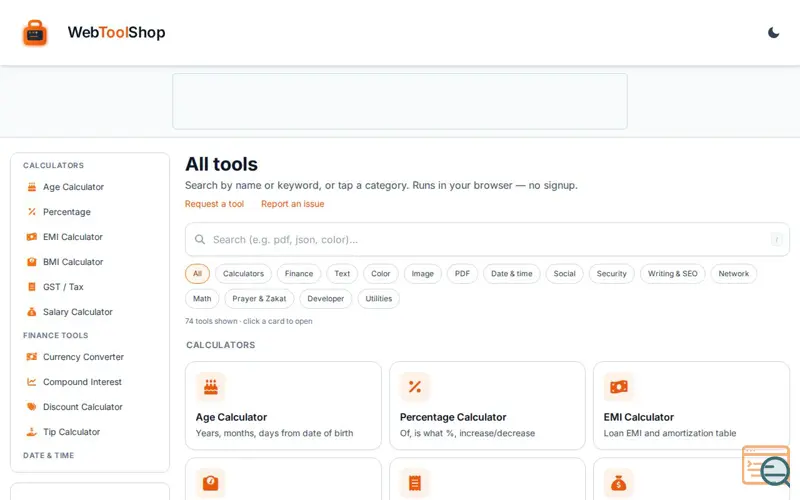Select the Color category filter
The height and width of the screenshot is (500, 800).
pyautogui.click(x=381, y=273)
